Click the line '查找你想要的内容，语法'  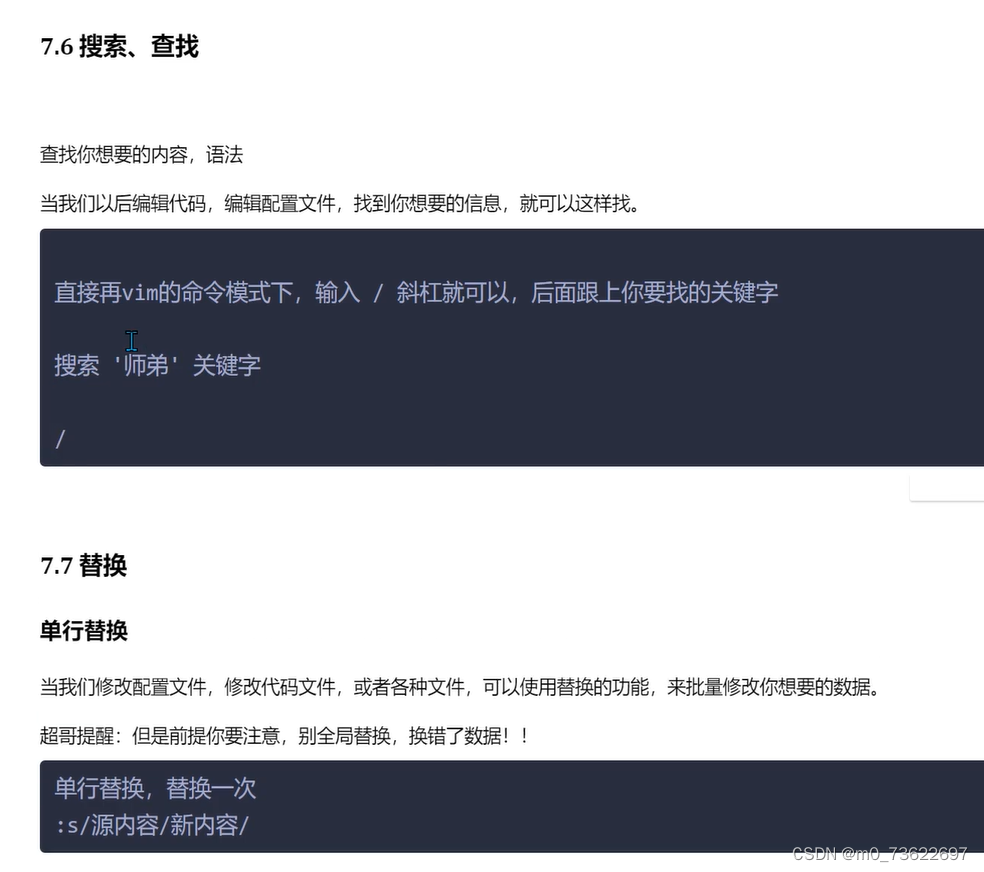141,154
